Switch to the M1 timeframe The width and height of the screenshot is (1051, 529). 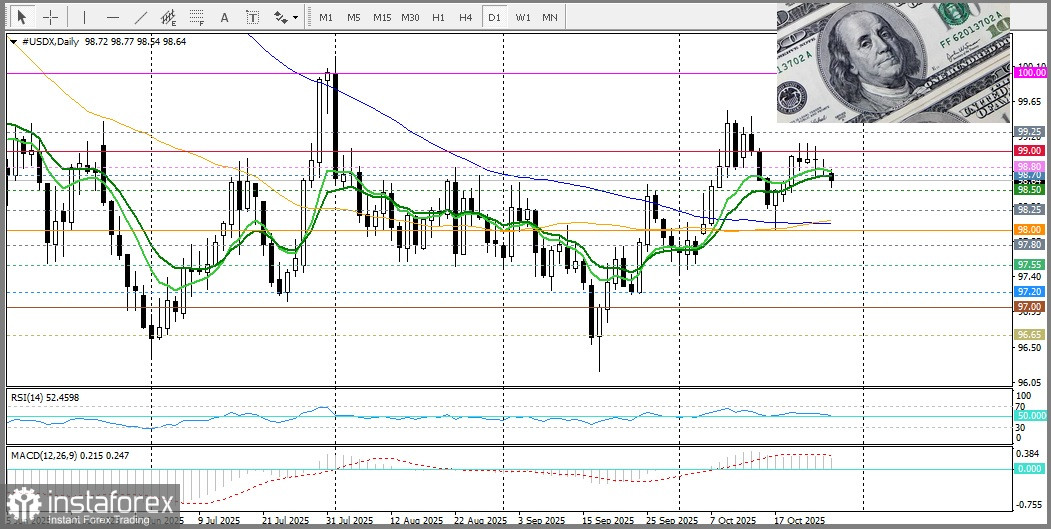coord(326,17)
